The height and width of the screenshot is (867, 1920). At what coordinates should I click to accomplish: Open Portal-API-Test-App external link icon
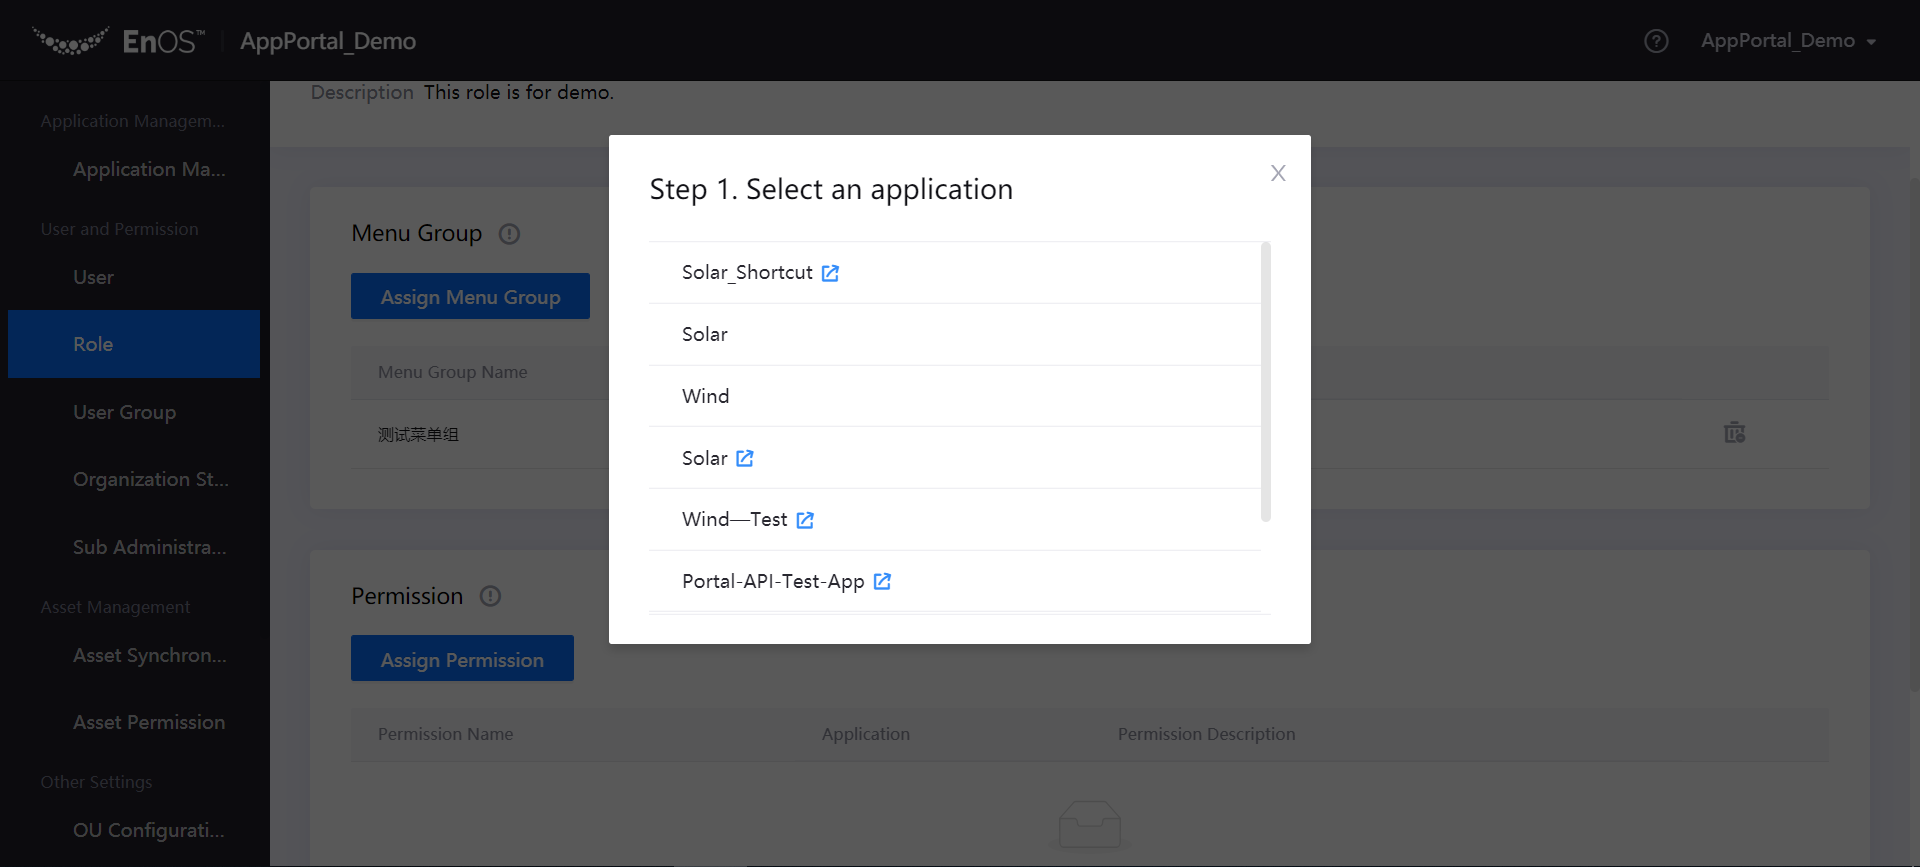[x=882, y=581]
